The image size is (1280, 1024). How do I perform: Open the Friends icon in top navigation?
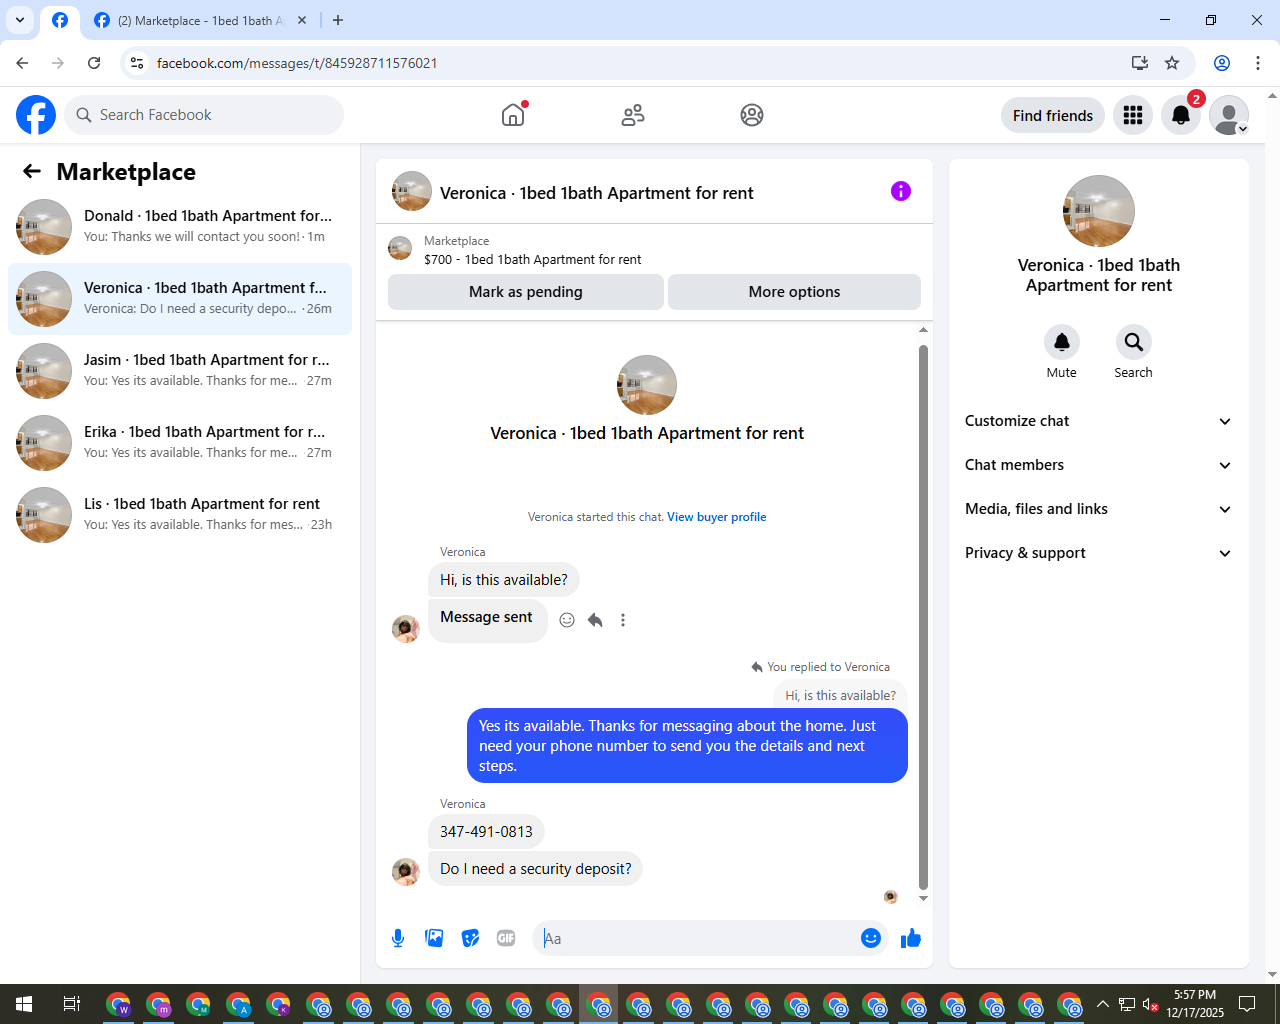click(x=633, y=115)
